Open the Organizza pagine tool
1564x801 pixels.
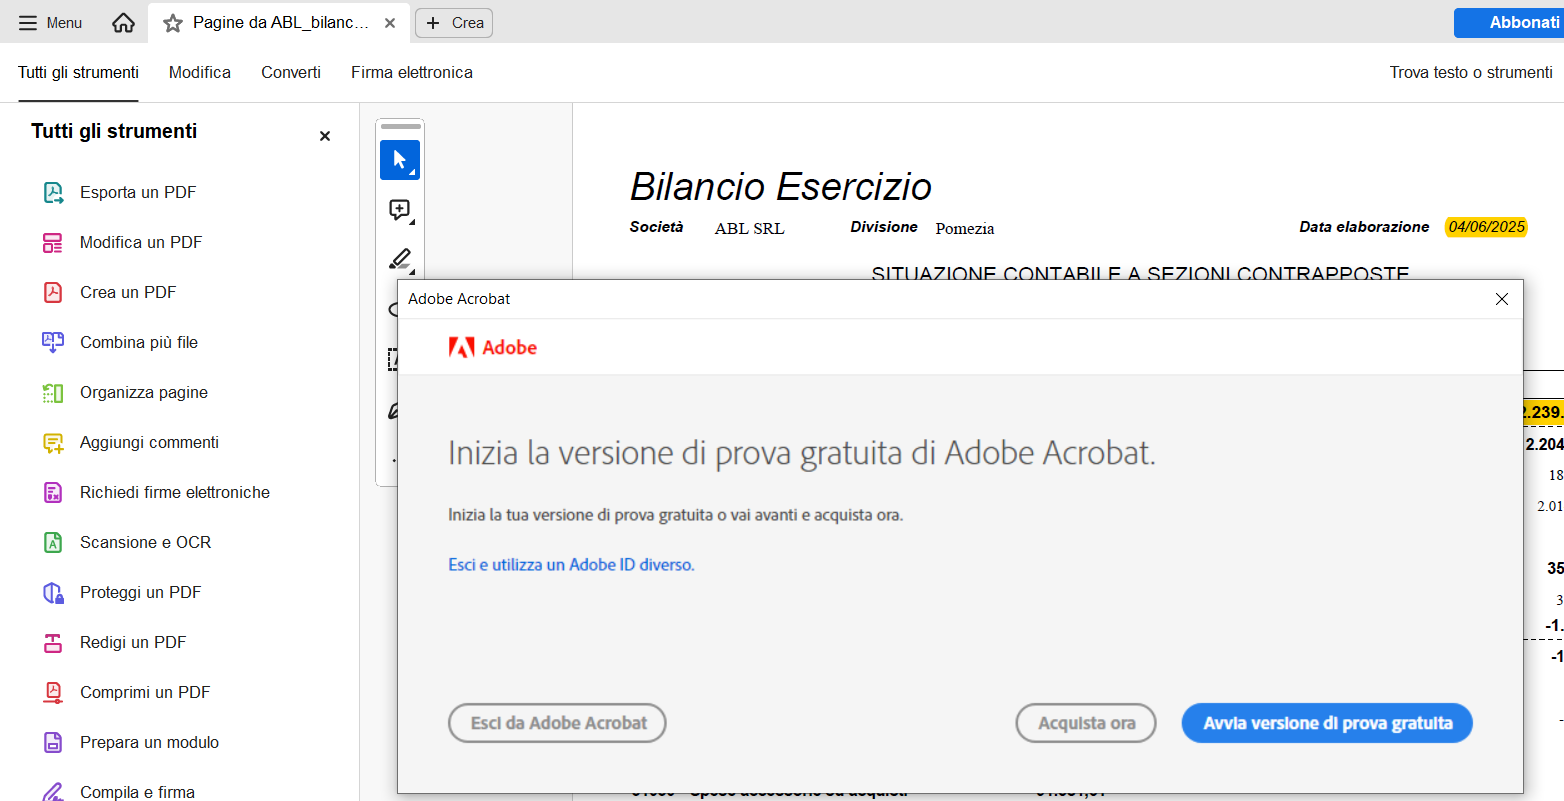coord(143,392)
